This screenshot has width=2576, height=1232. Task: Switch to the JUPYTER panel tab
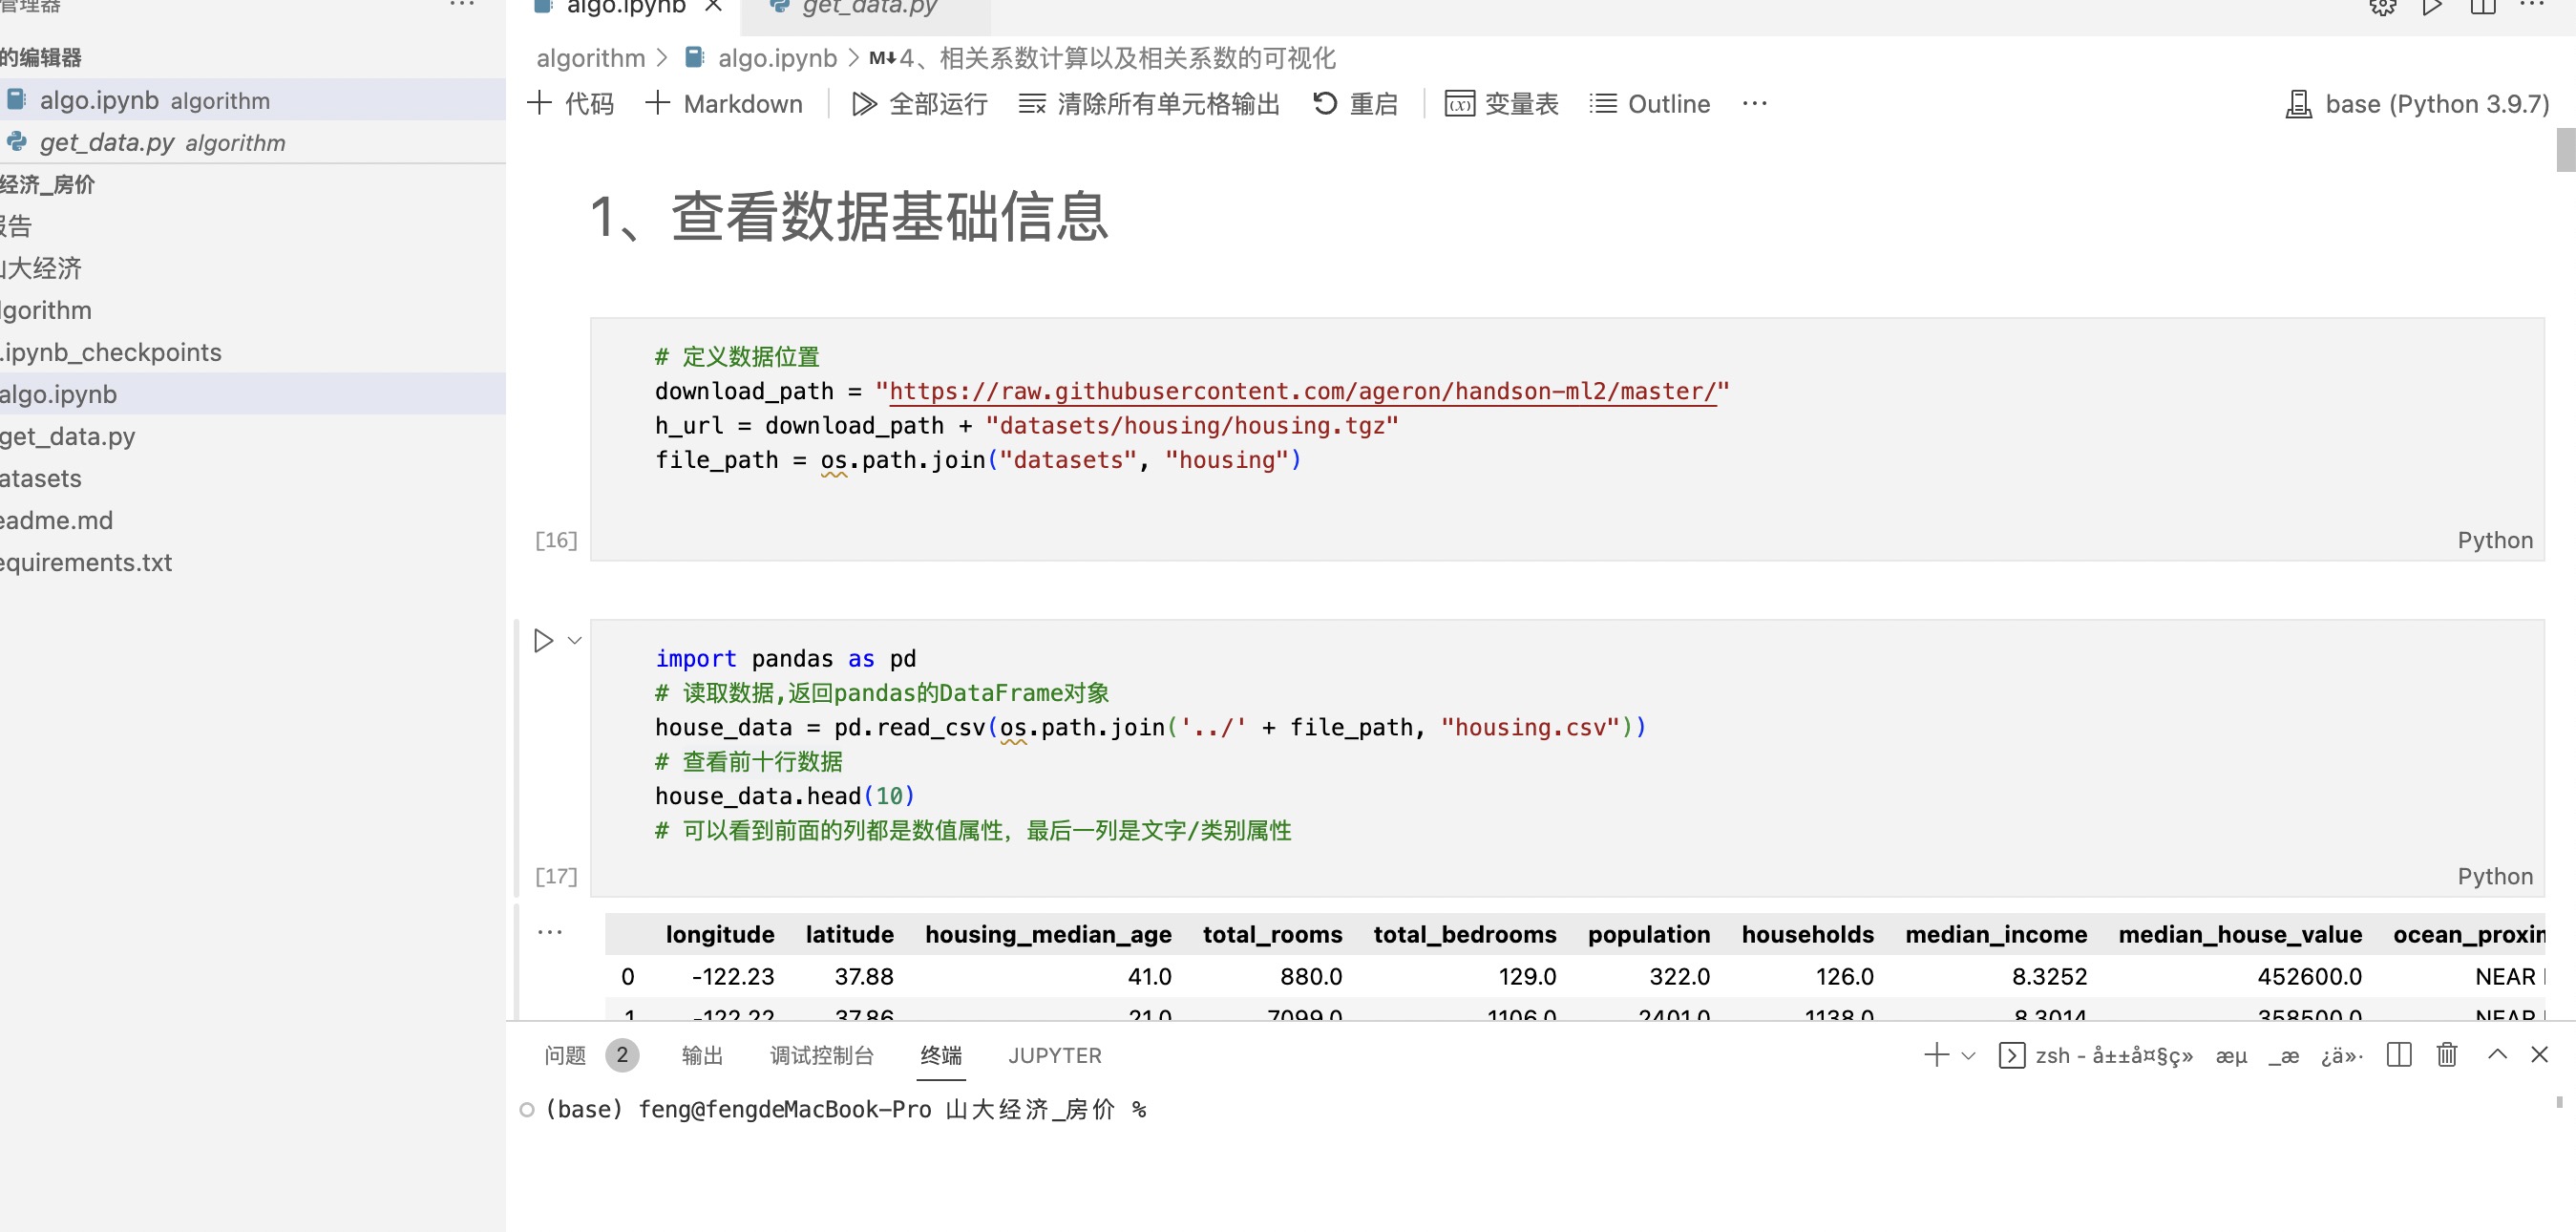(x=1055, y=1055)
